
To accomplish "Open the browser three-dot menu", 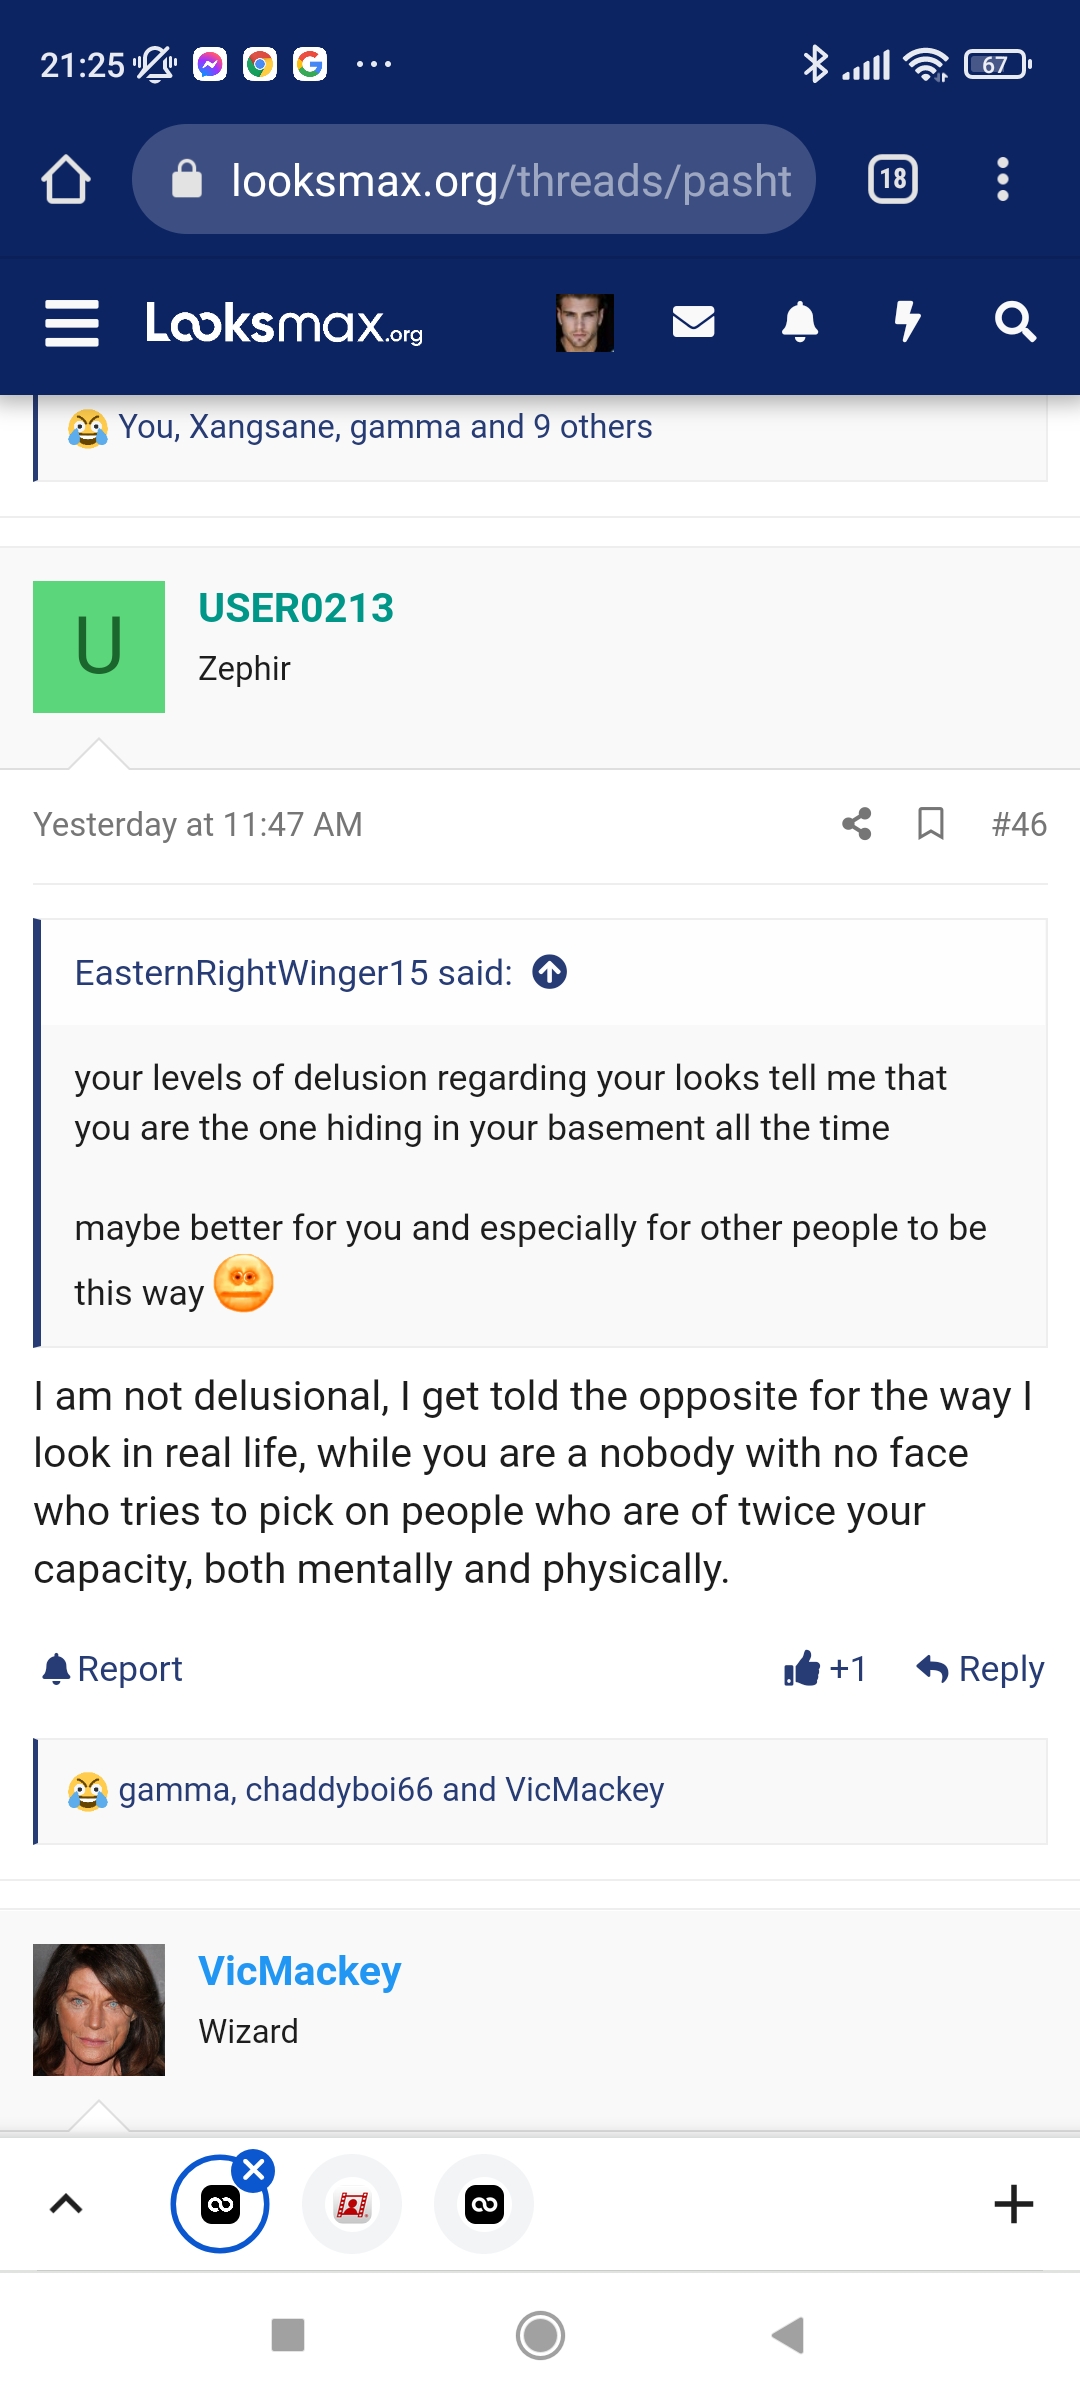I will (x=1003, y=180).
